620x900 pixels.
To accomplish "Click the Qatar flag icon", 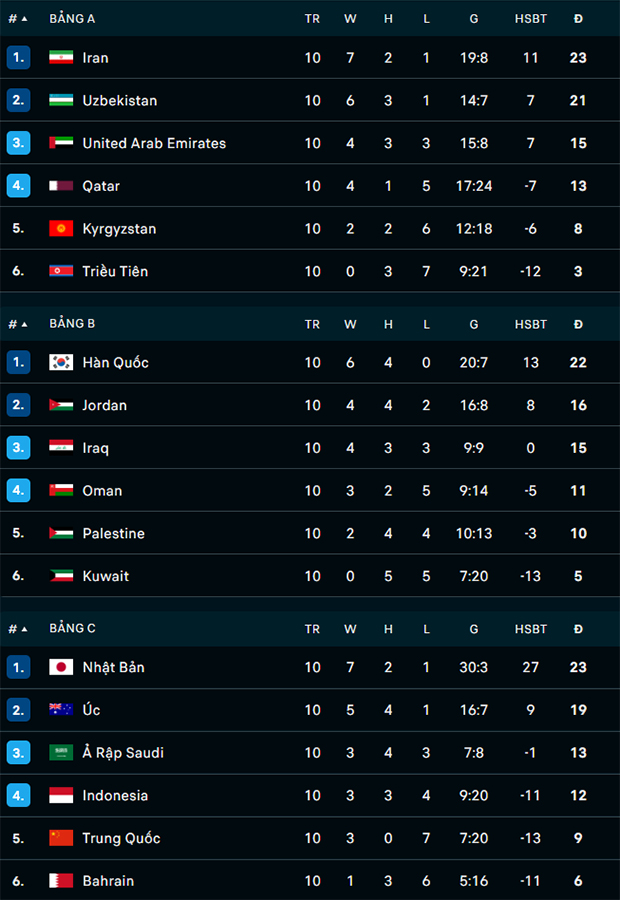I will pyautogui.click(x=61, y=186).
